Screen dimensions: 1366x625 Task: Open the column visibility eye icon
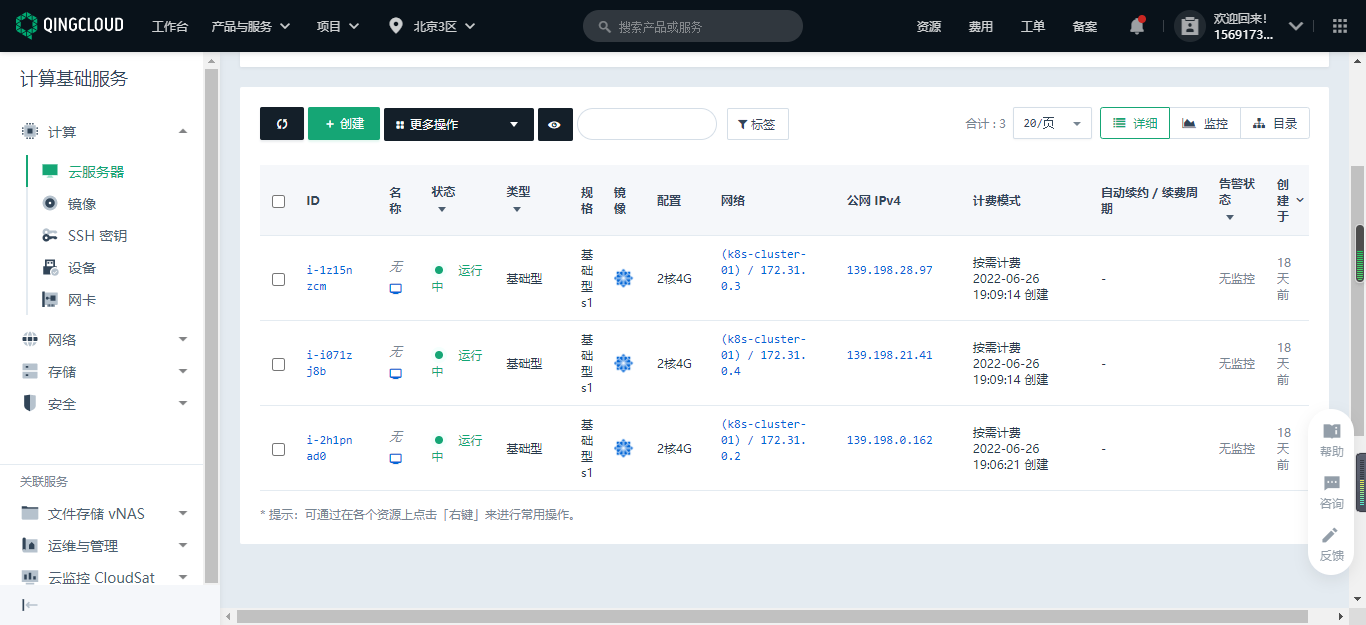tap(555, 124)
